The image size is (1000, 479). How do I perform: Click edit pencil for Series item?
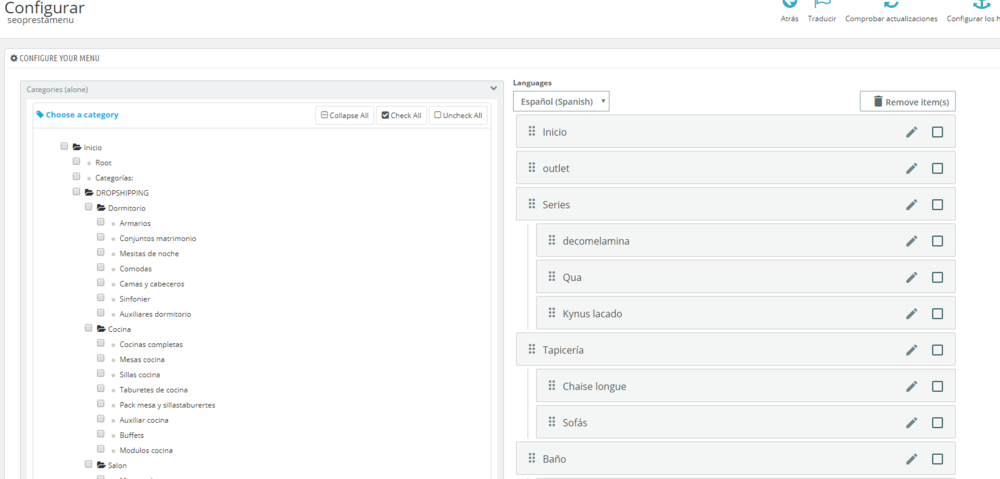point(912,205)
